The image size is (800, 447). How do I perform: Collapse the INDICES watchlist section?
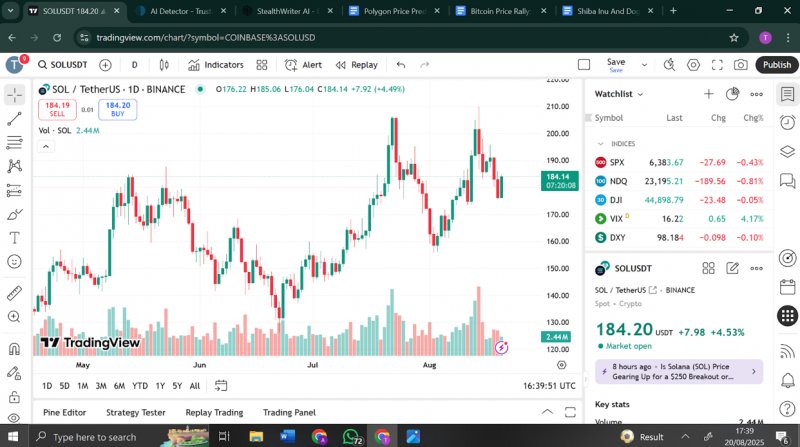pos(601,144)
